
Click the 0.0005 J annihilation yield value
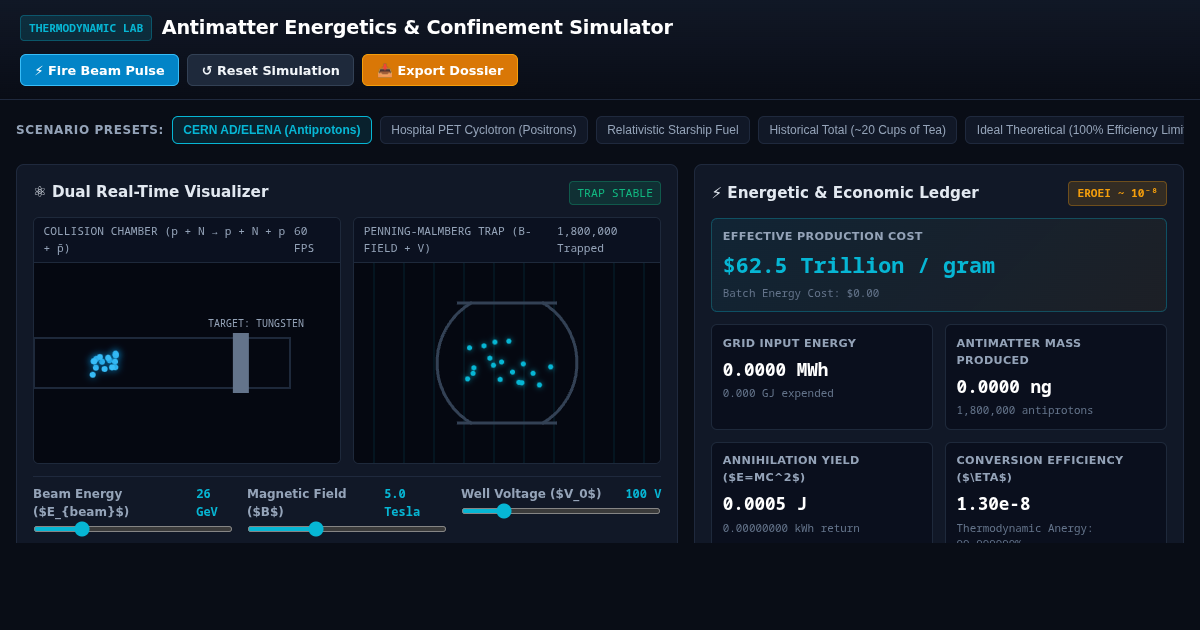click(x=765, y=504)
